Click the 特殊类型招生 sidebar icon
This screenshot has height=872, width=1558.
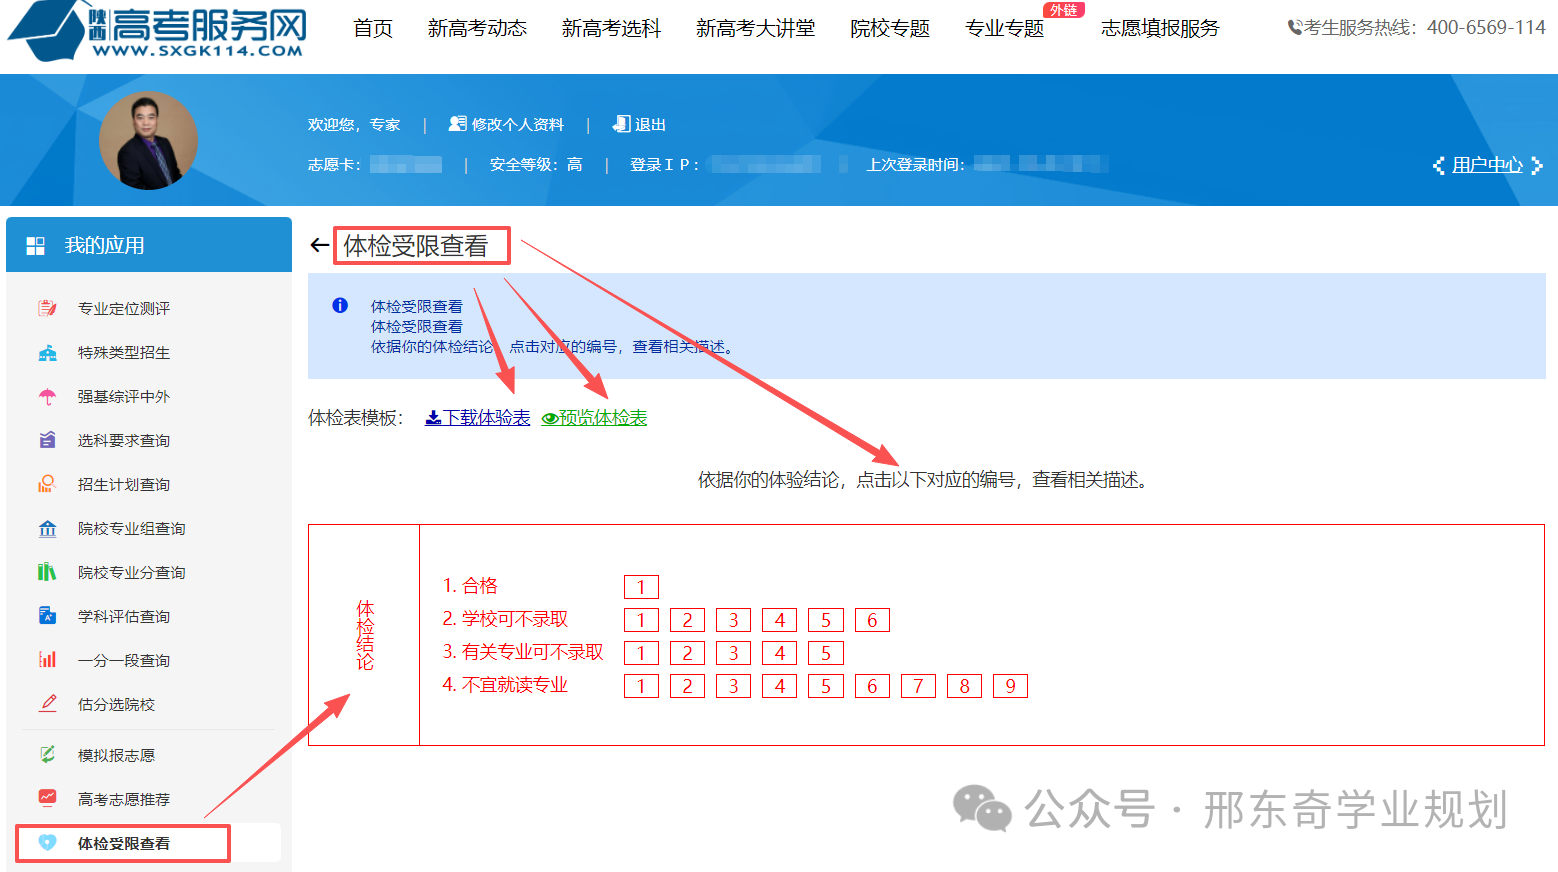pos(47,352)
